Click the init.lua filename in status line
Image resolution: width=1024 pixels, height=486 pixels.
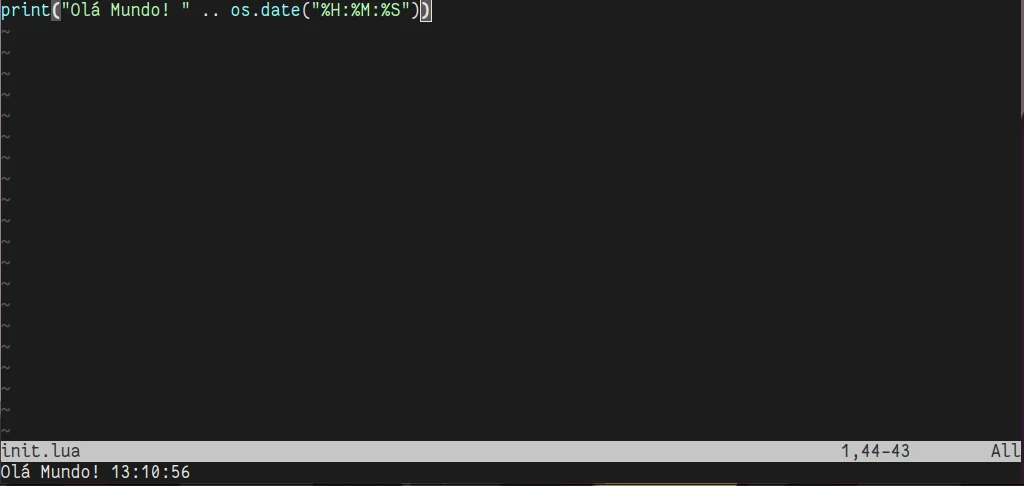coord(40,451)
